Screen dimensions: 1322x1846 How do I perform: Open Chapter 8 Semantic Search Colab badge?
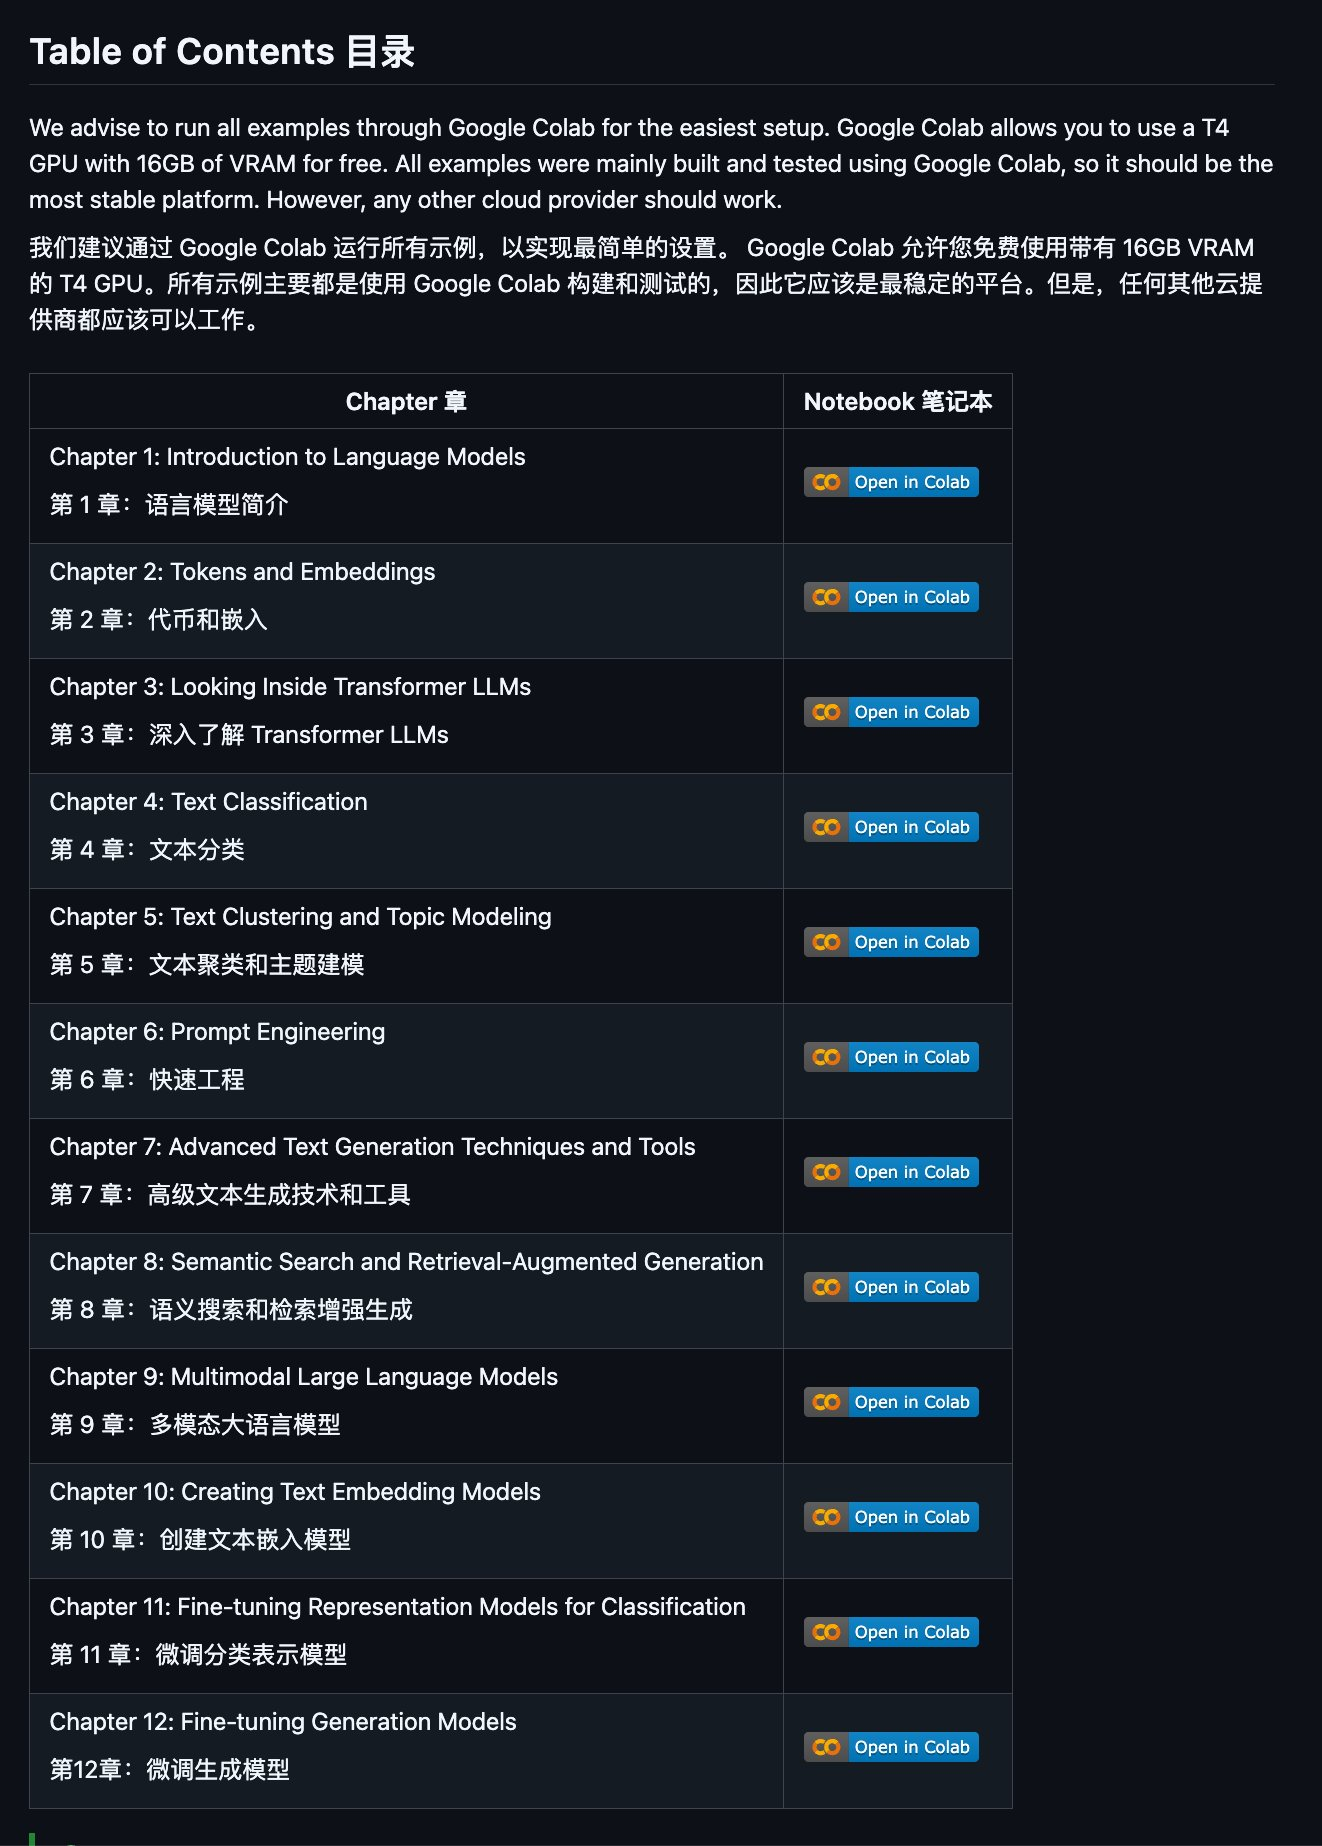click(891, 1287)
